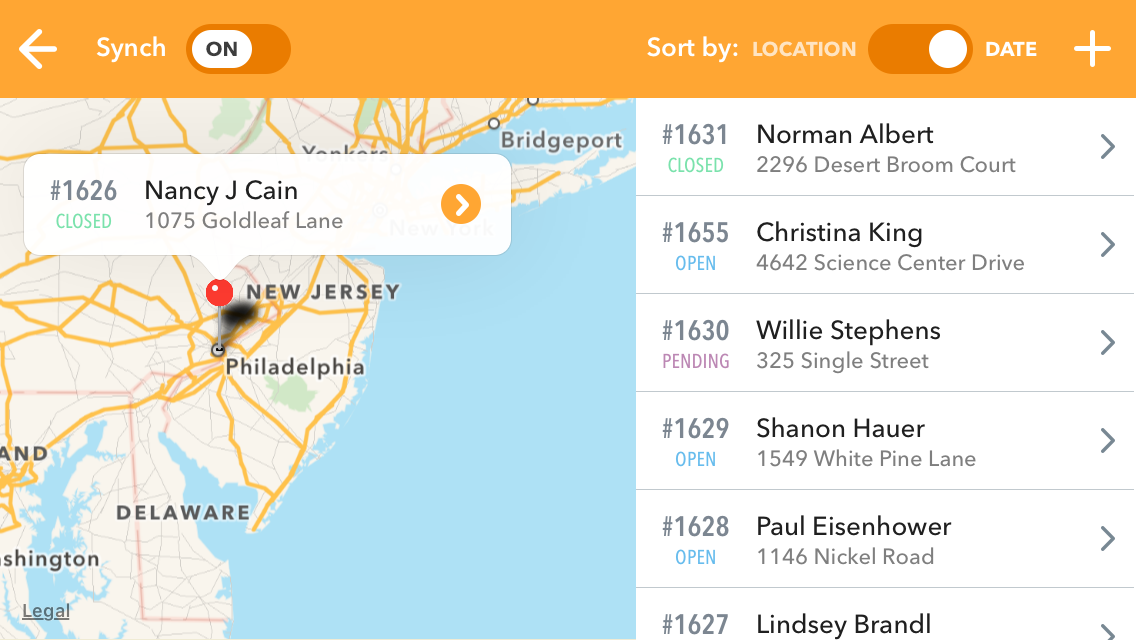Open Shanon Hauer order chevron
1136x640 pixels.
tap(1107, 441)
